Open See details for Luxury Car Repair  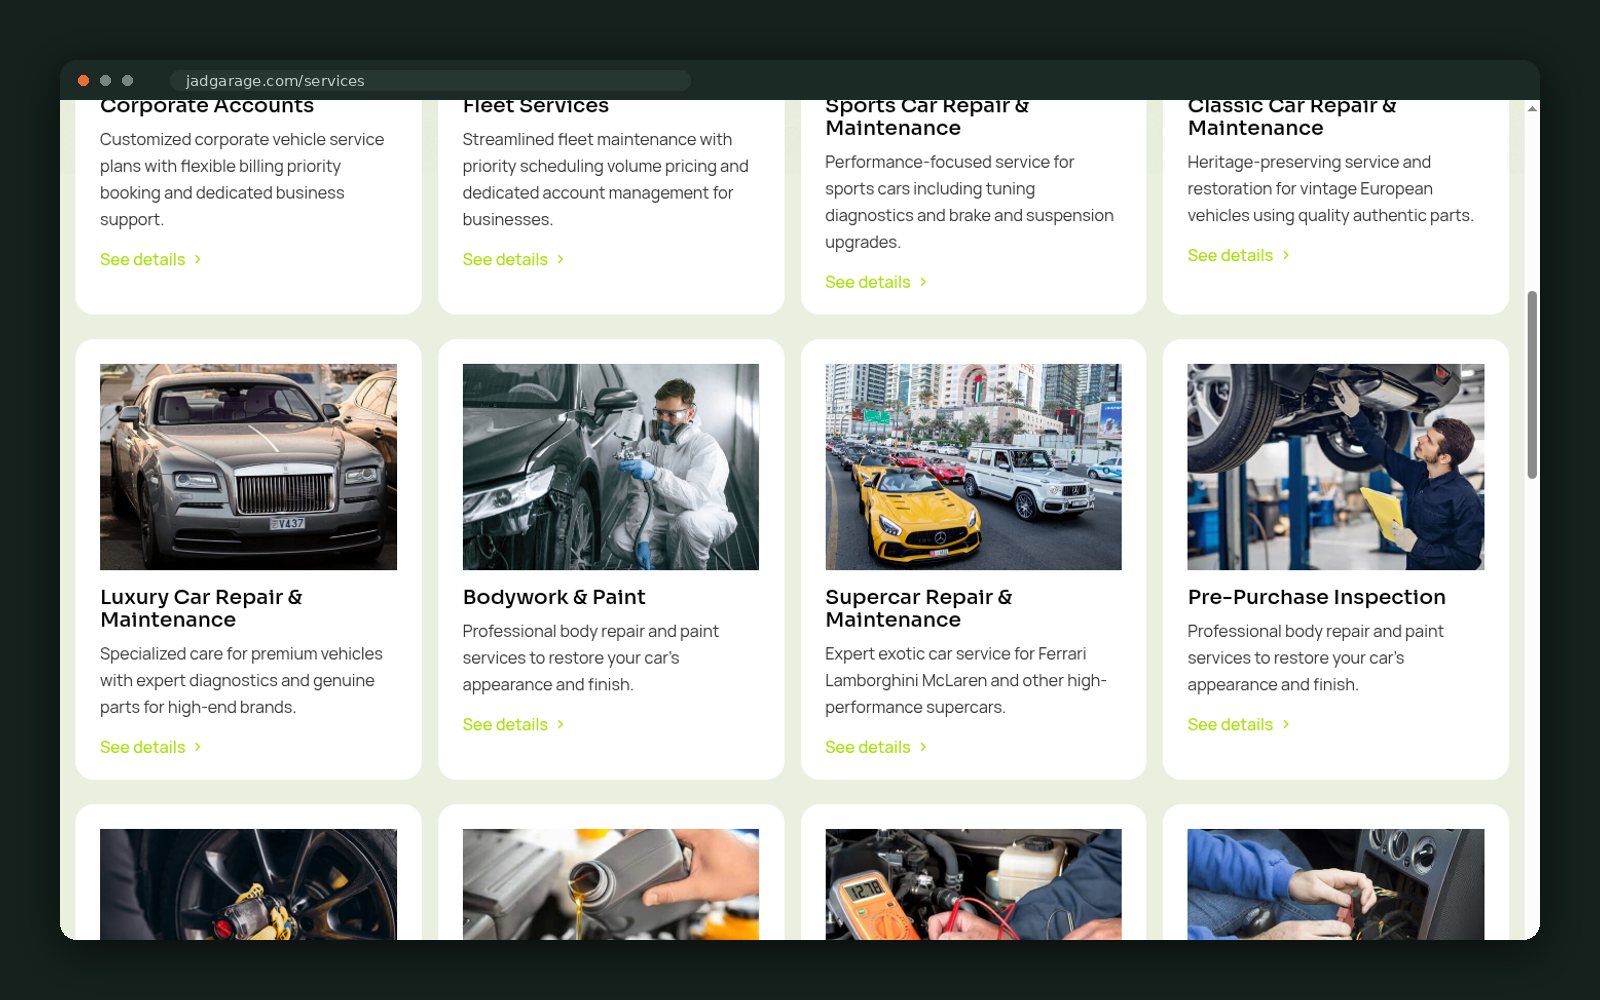click(x=151, y=747)
